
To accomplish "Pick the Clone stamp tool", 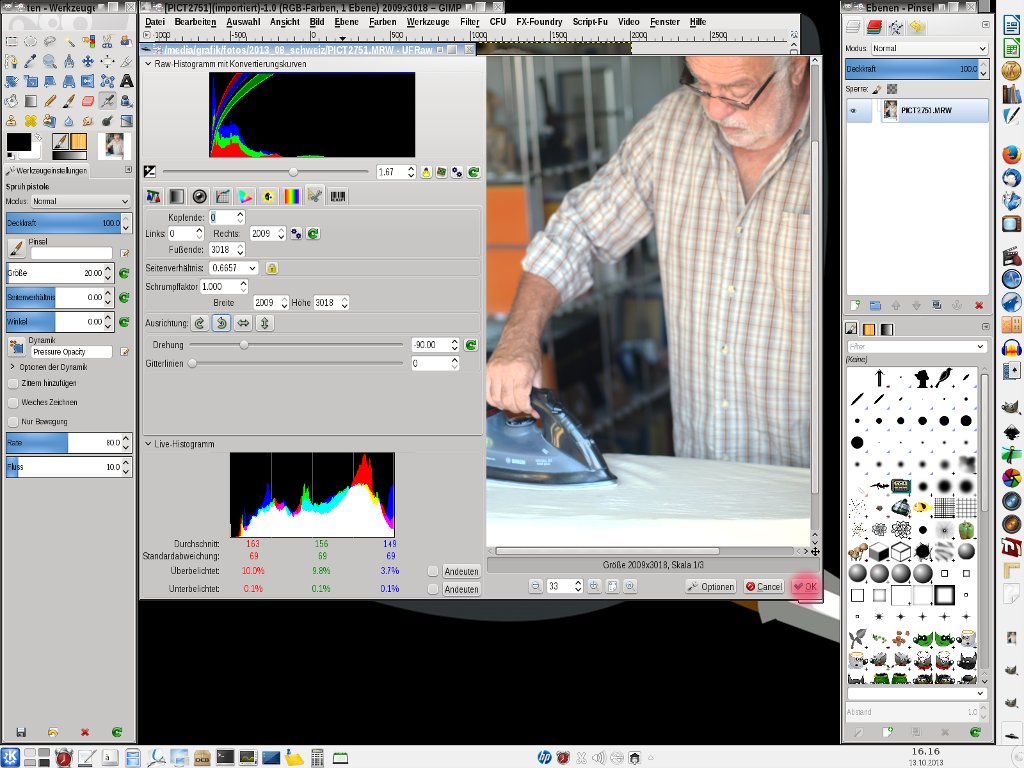I will [11, 121].
